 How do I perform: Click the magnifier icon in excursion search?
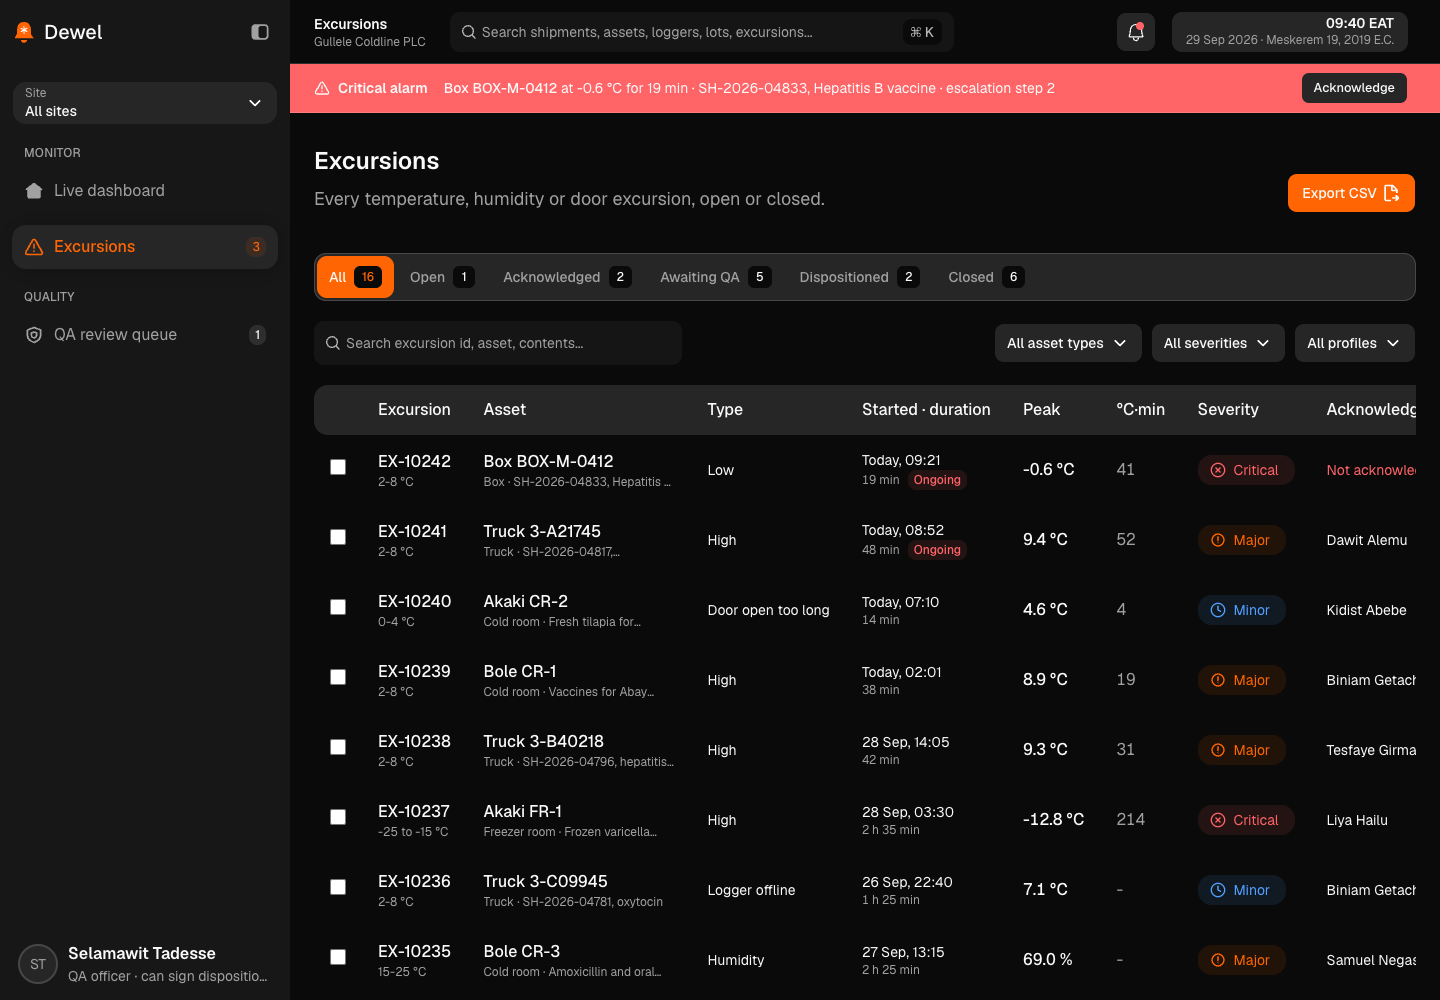point(333,343)
